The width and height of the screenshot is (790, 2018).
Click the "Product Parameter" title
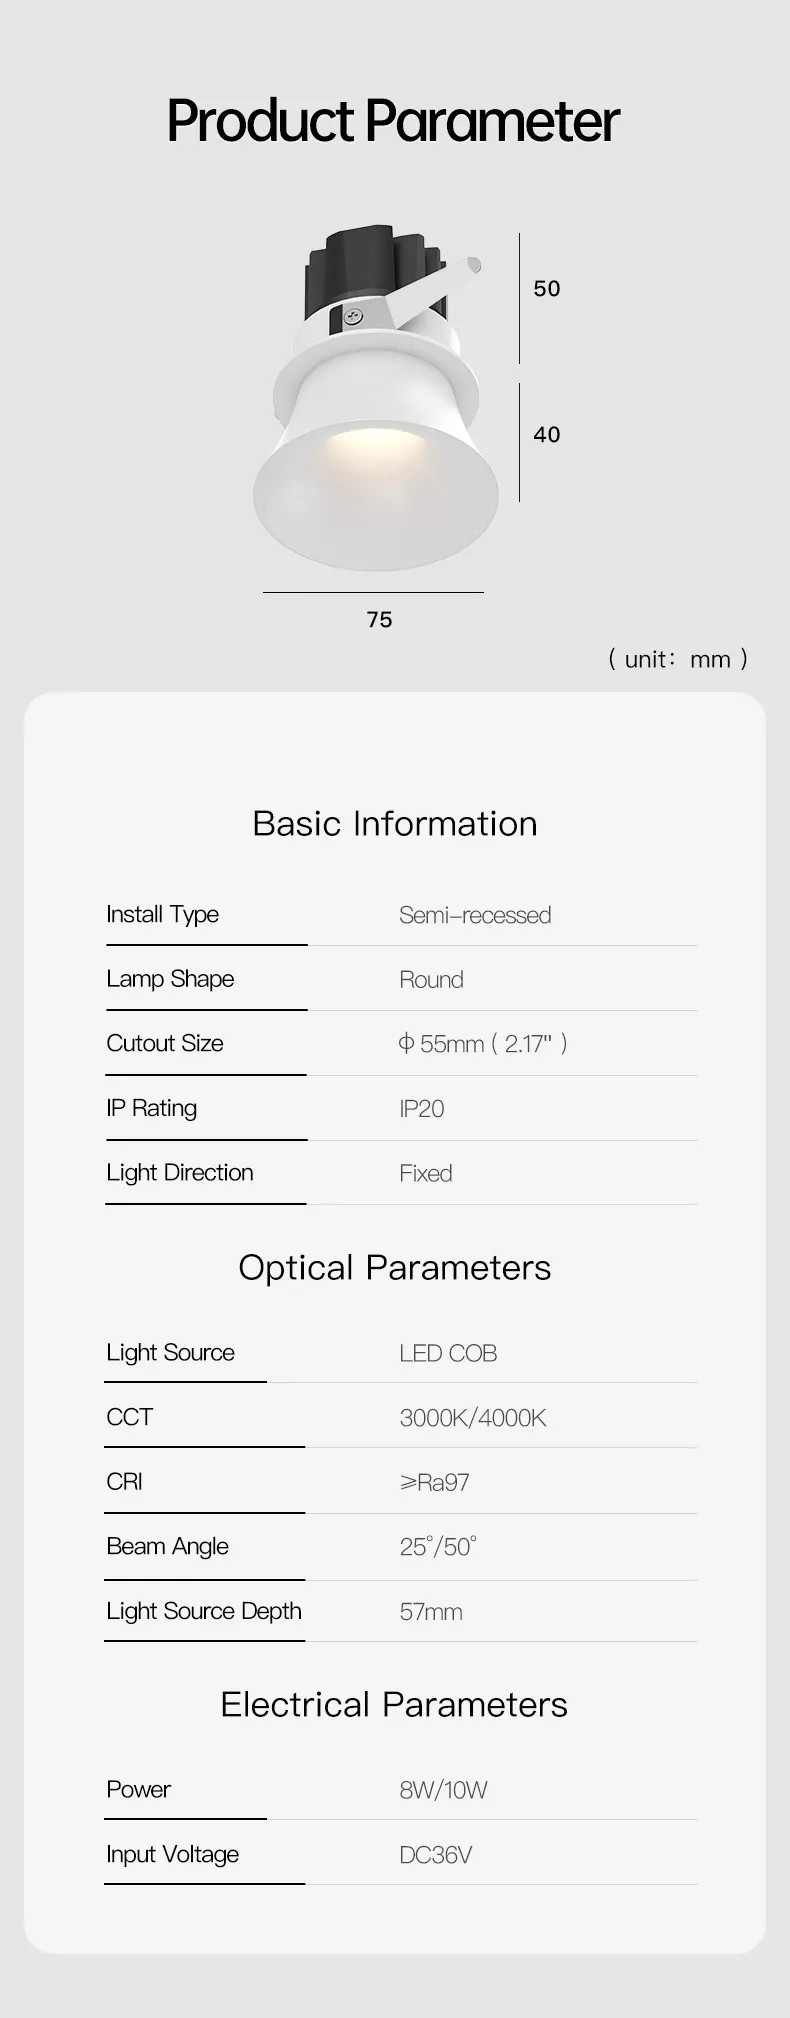click(x=393, y=121)
